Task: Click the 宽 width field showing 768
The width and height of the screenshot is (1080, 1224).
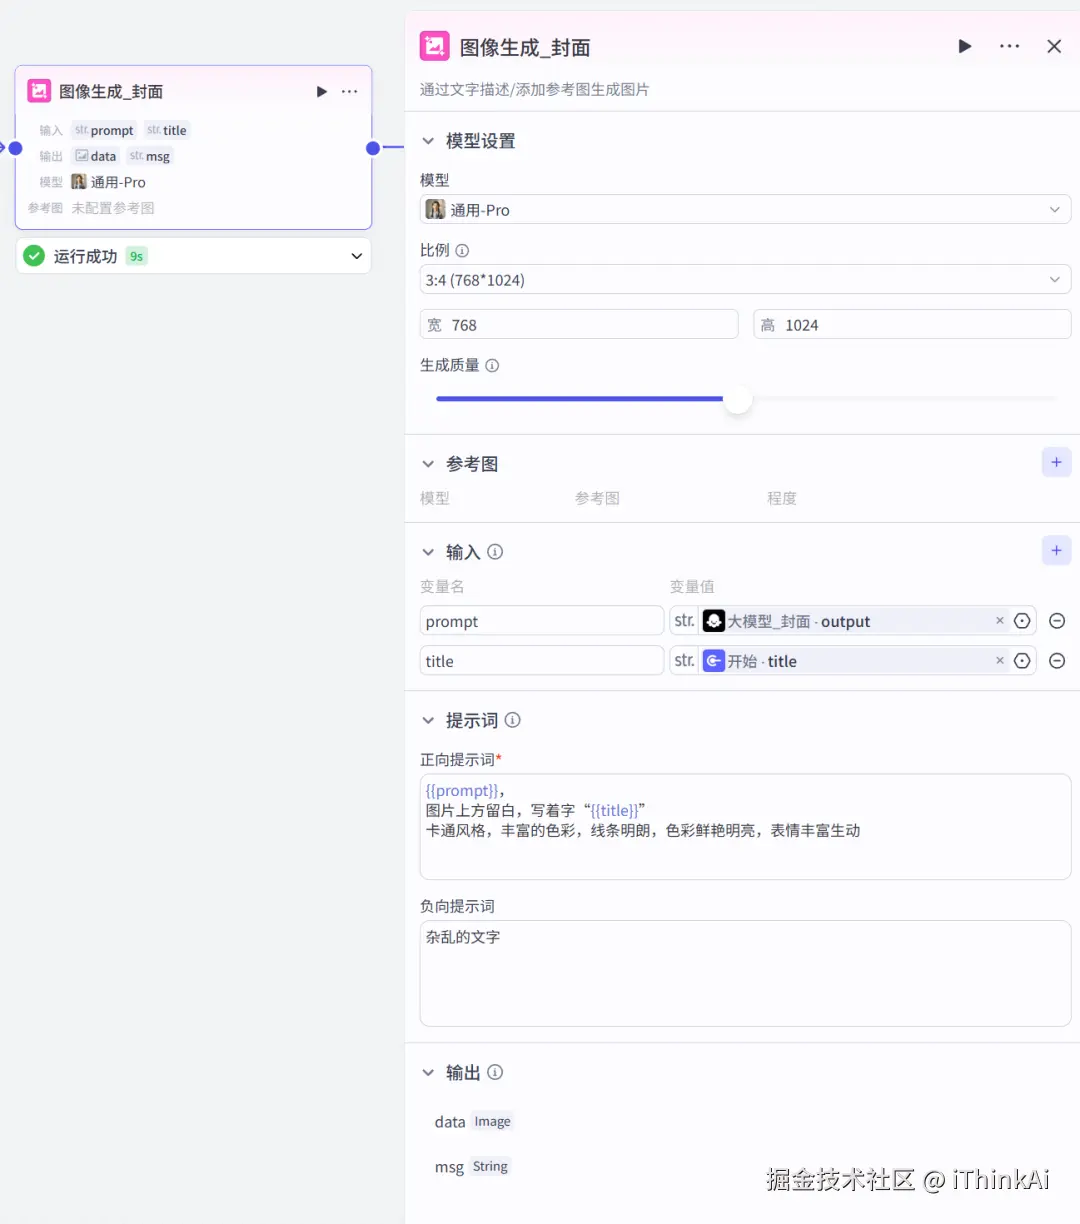Action: (x=580, y=324)
